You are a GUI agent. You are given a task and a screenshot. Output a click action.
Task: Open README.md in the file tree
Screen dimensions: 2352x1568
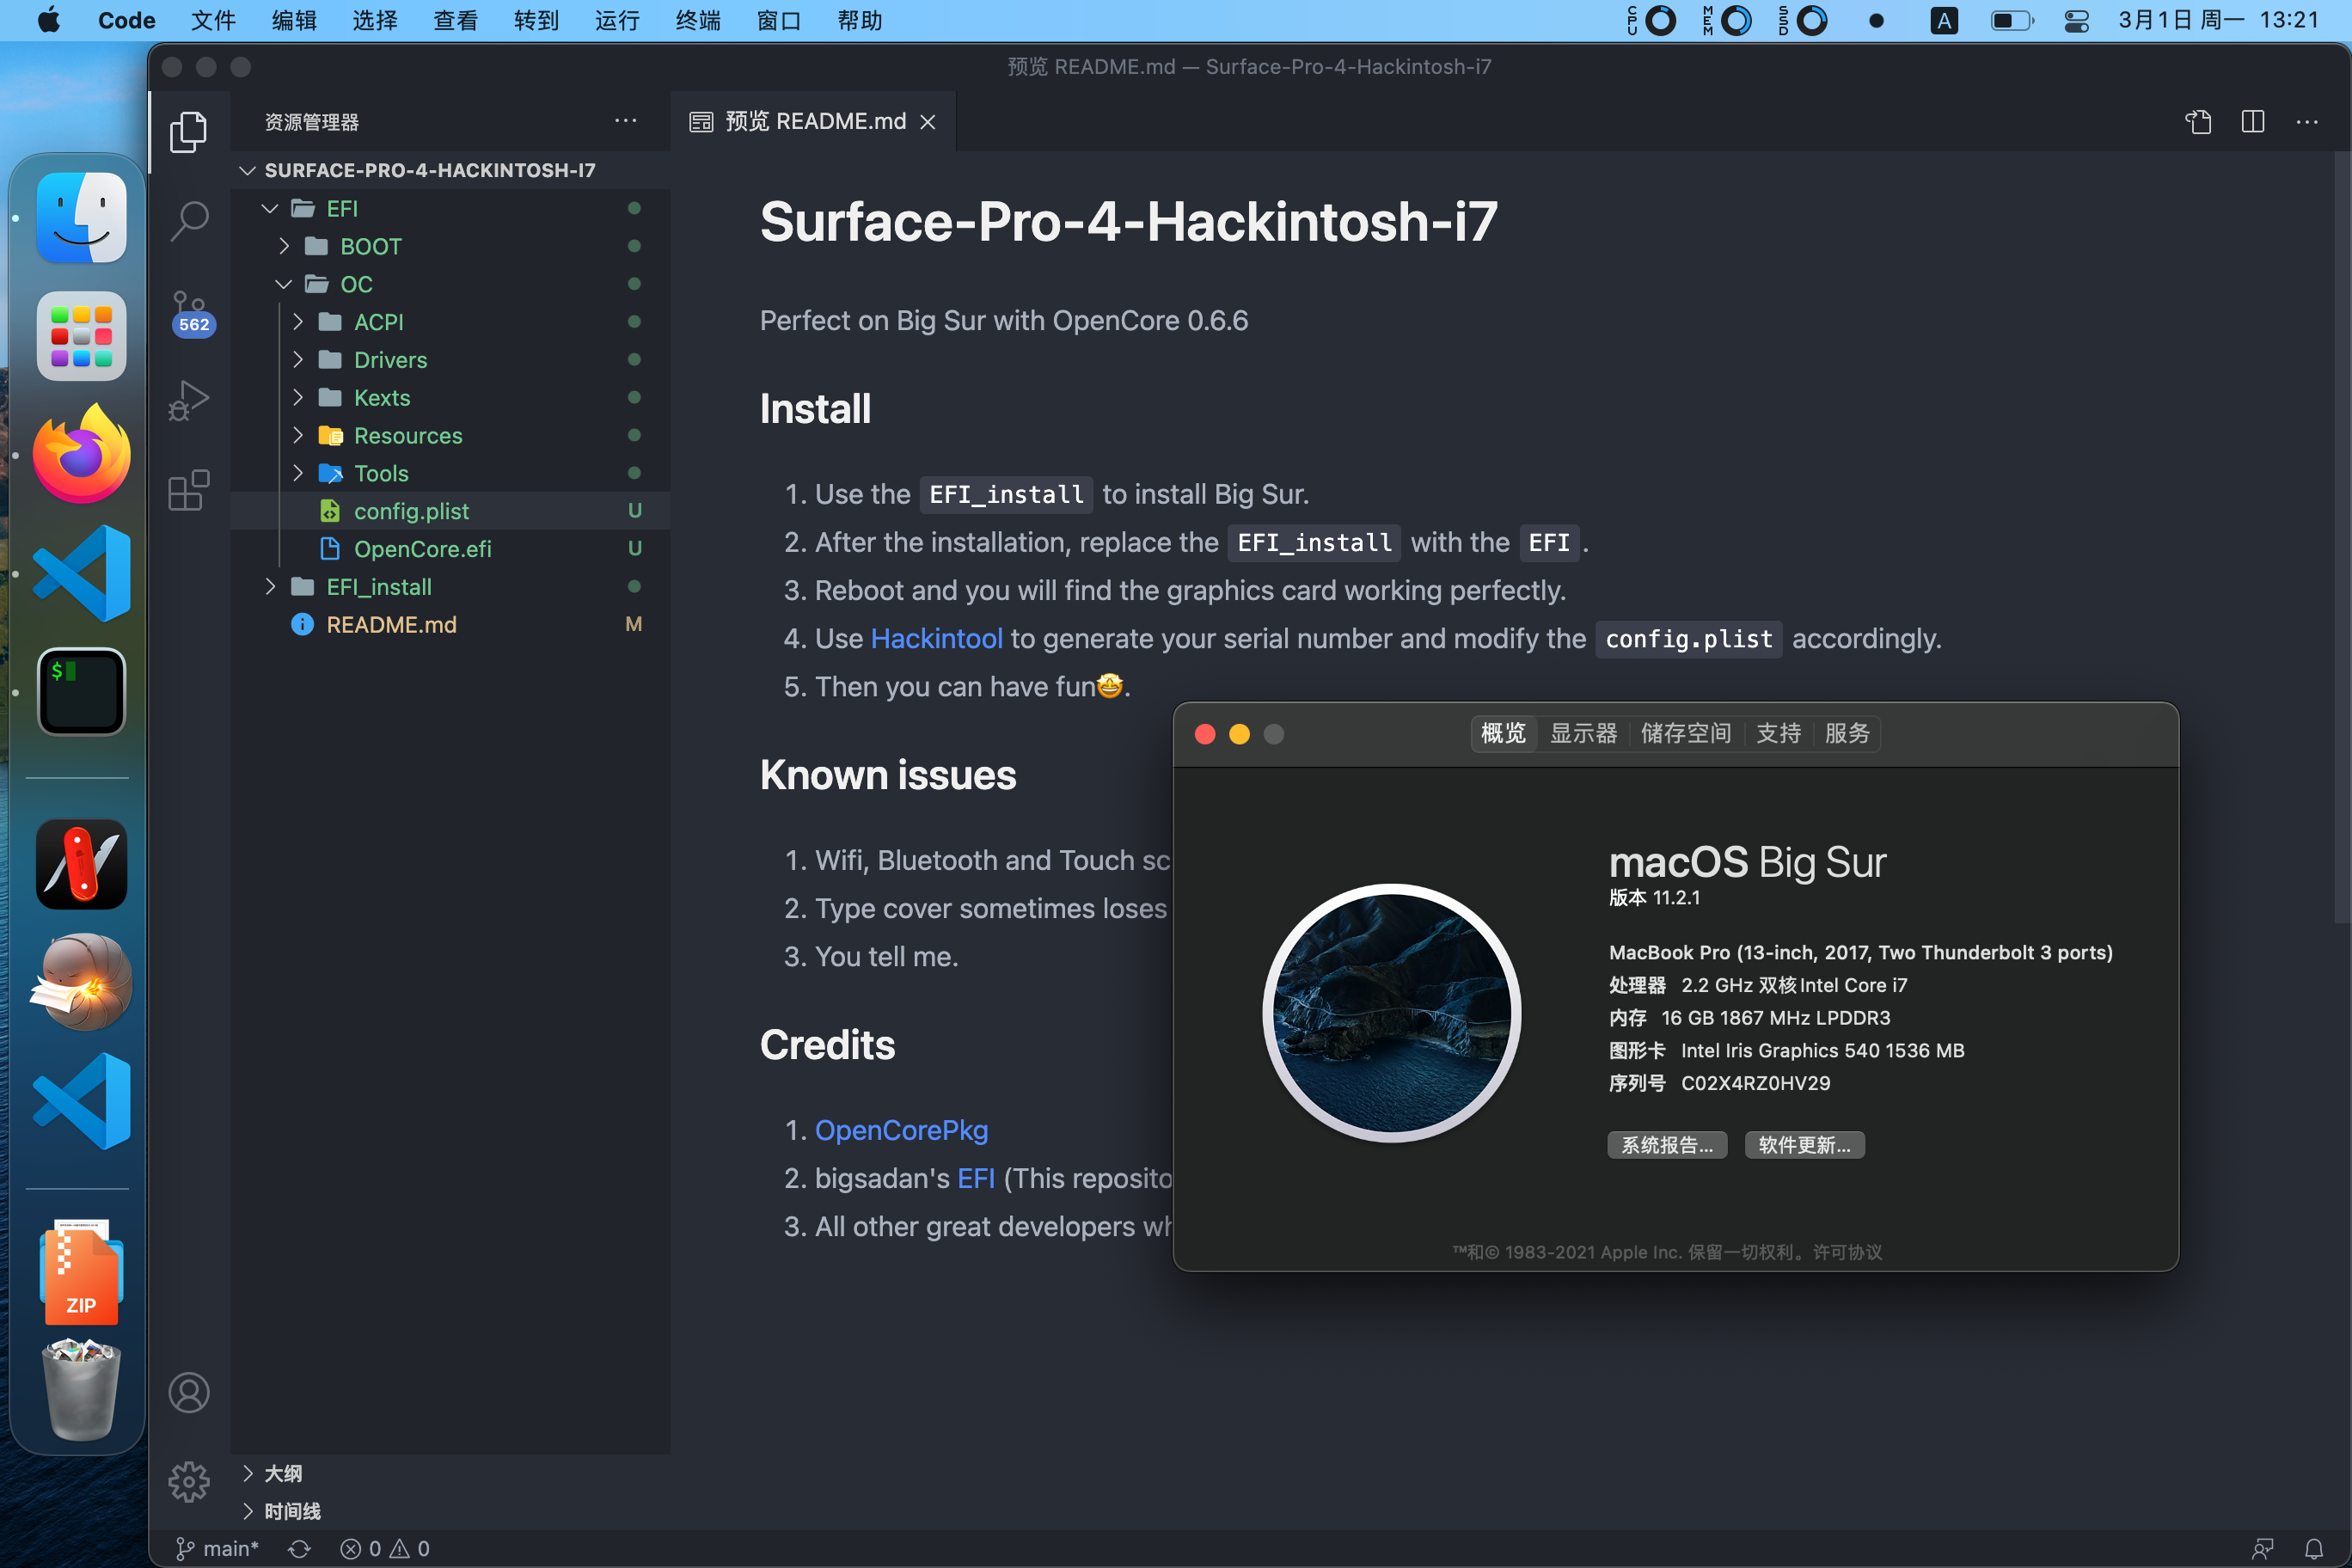450,625
